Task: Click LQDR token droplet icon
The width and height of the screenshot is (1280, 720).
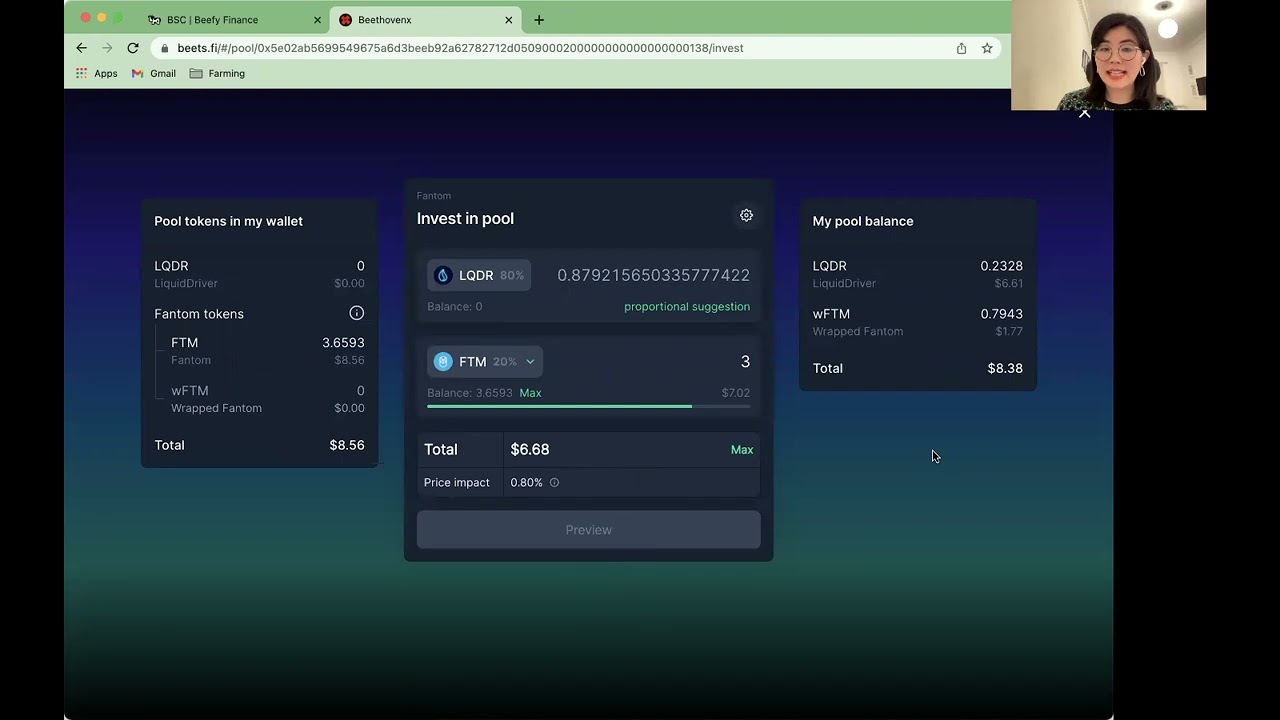Action: point(443,275)
